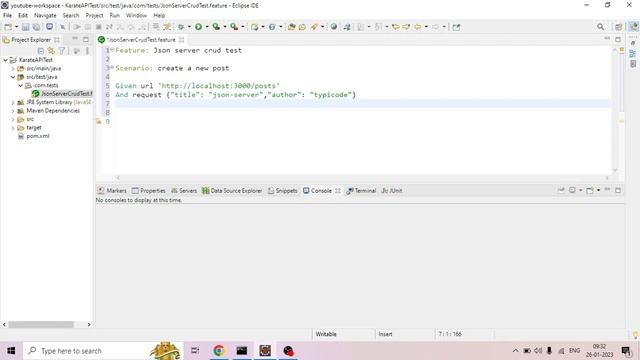Open the Project Explorer filter icon
This screenshot has width=640, height=360.
tap(62, 51)
